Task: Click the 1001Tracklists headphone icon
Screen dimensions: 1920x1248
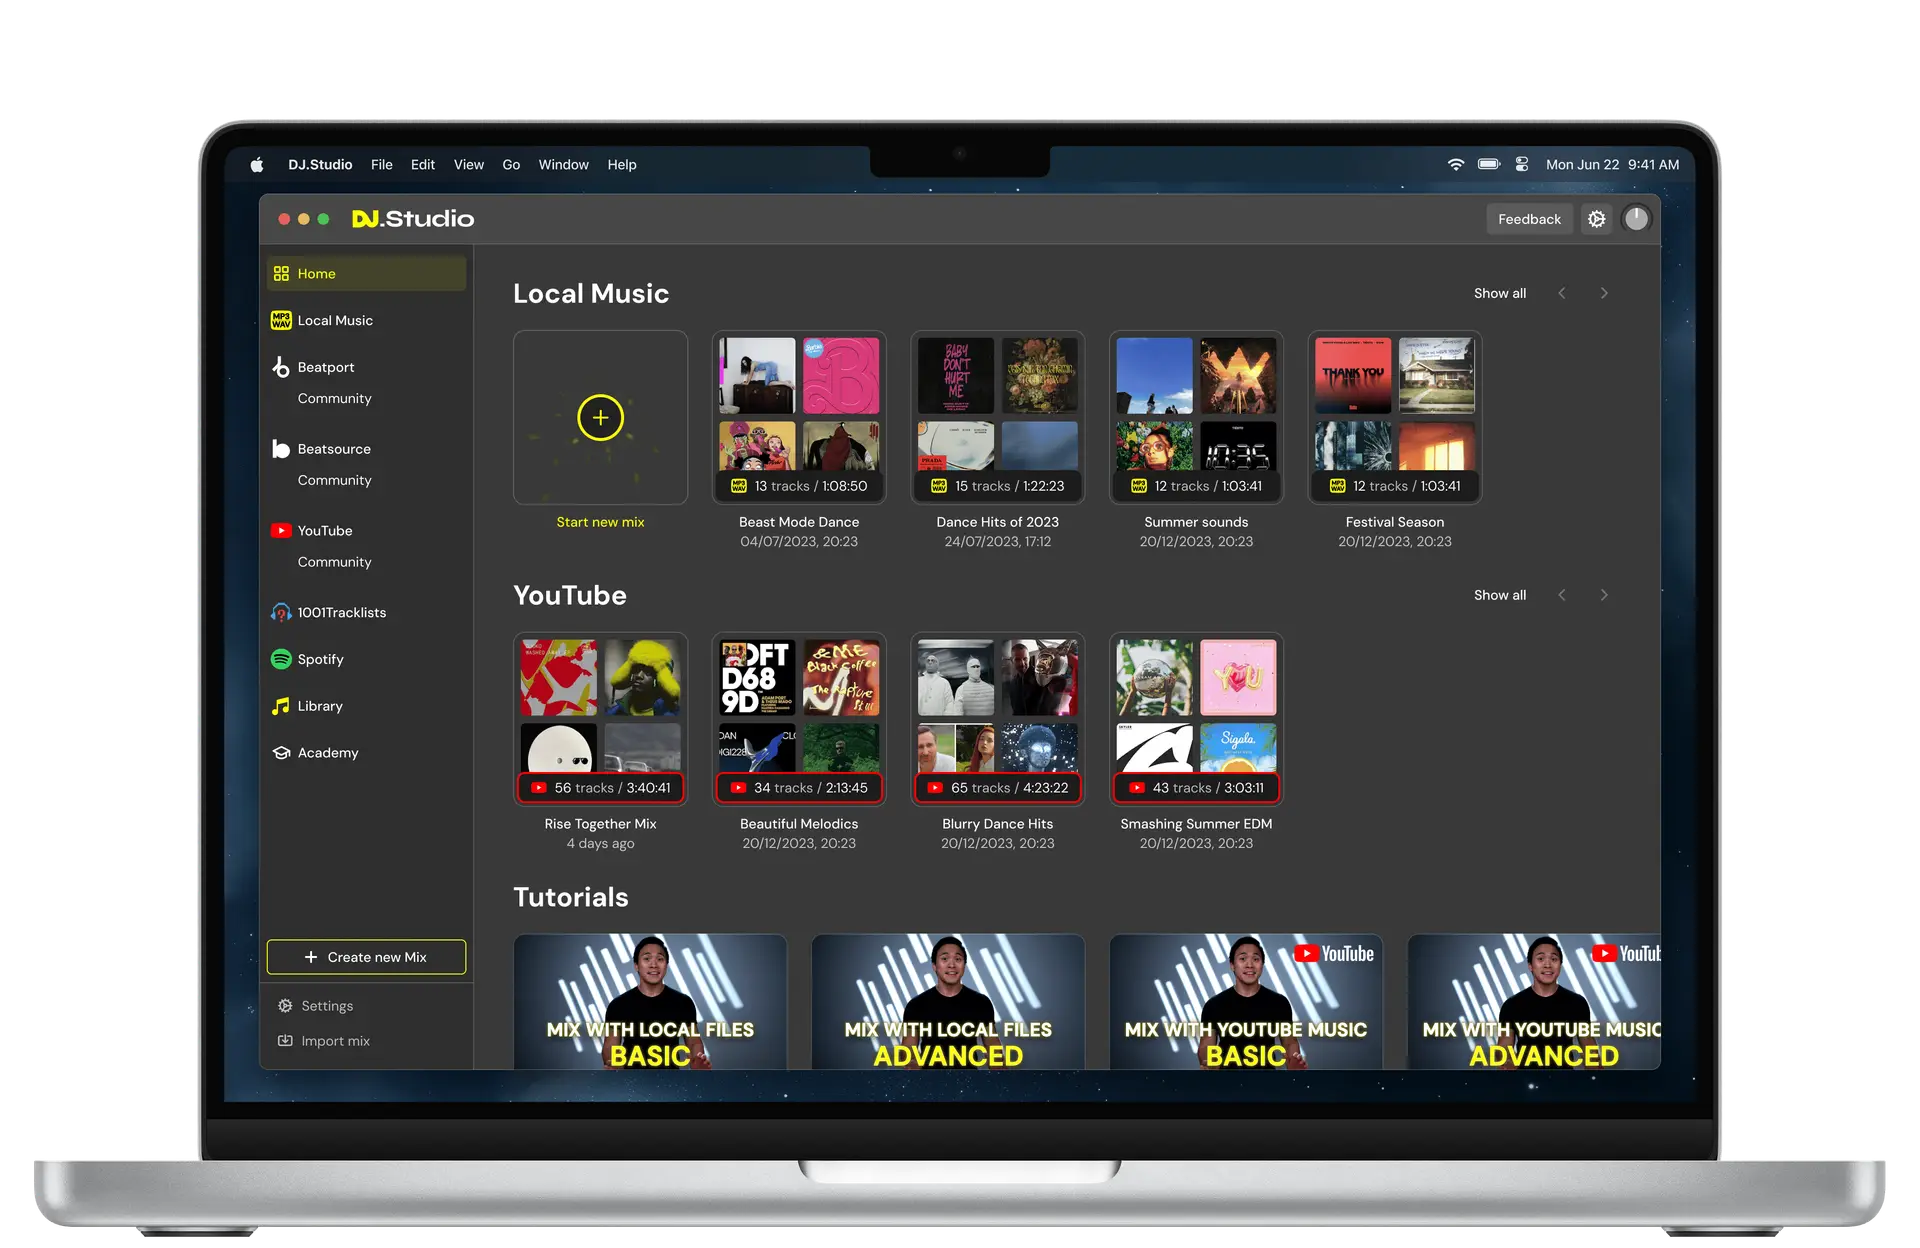Action: pos(281,613)
